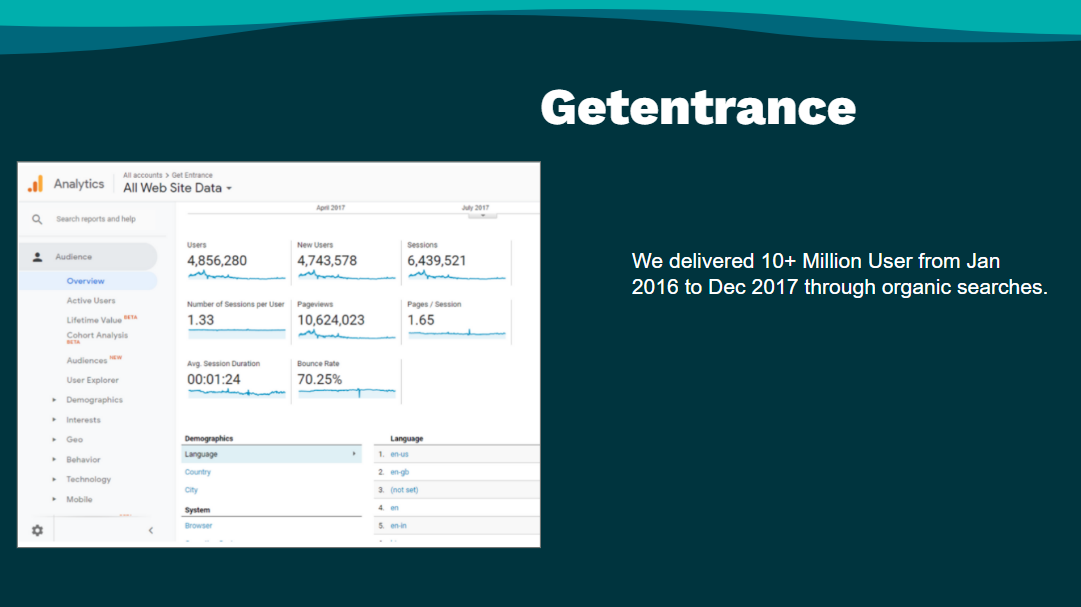The height and width of the screenshot is (607, 1081).
Task: Open the User Explorer report
Action: [x=93, y=379]
